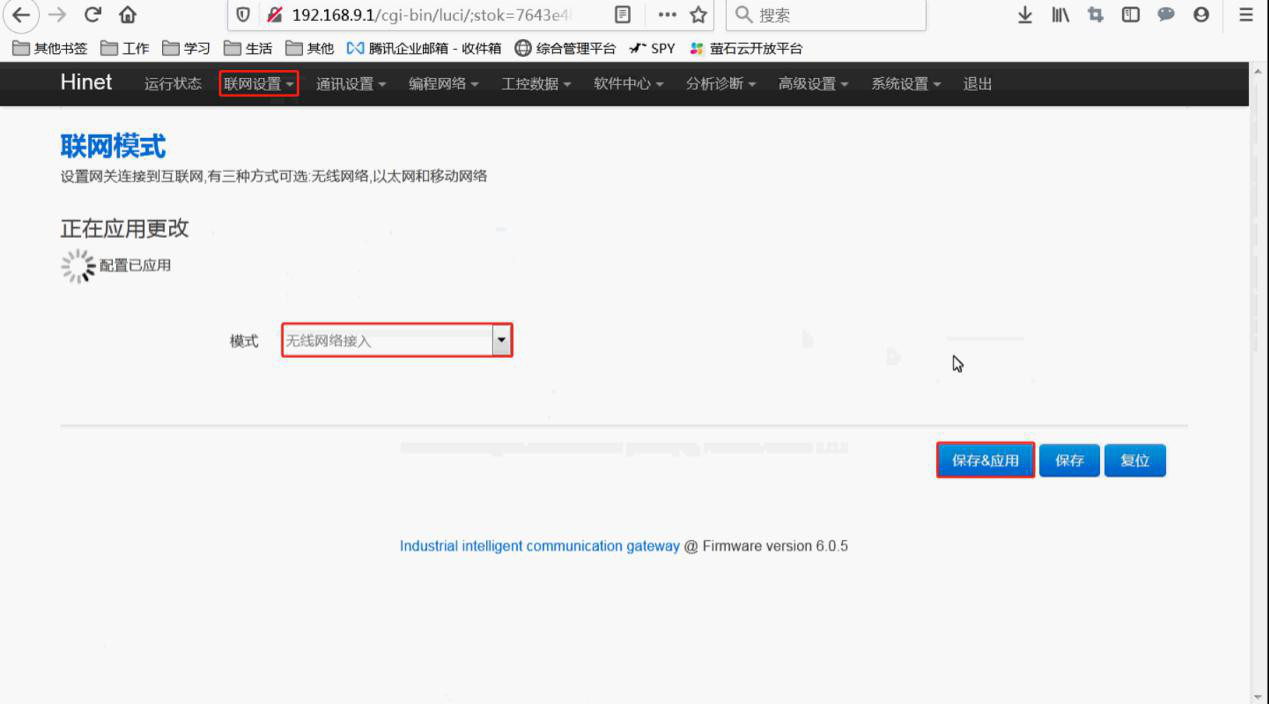Open the downloads arrow icon
Viewport: 1269px width, 704px height.
pos(1025,15)
